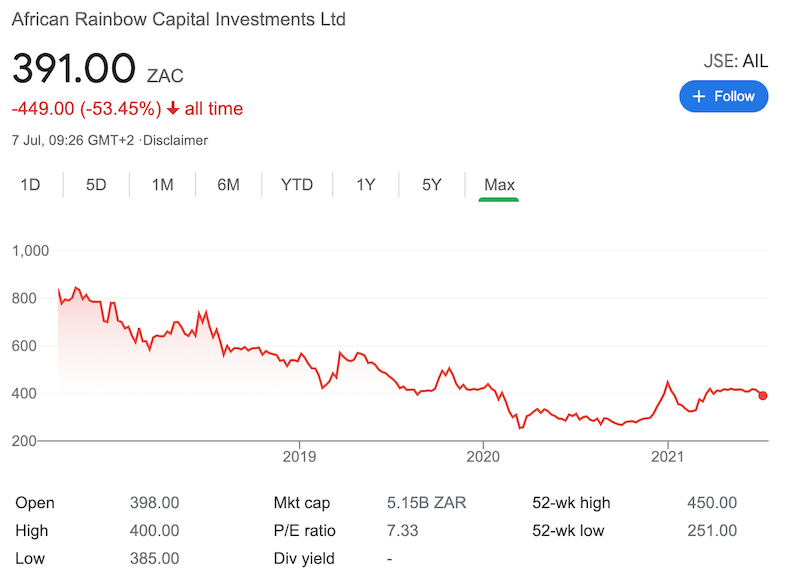Select the 1Y time range tab

click(365, 185)
